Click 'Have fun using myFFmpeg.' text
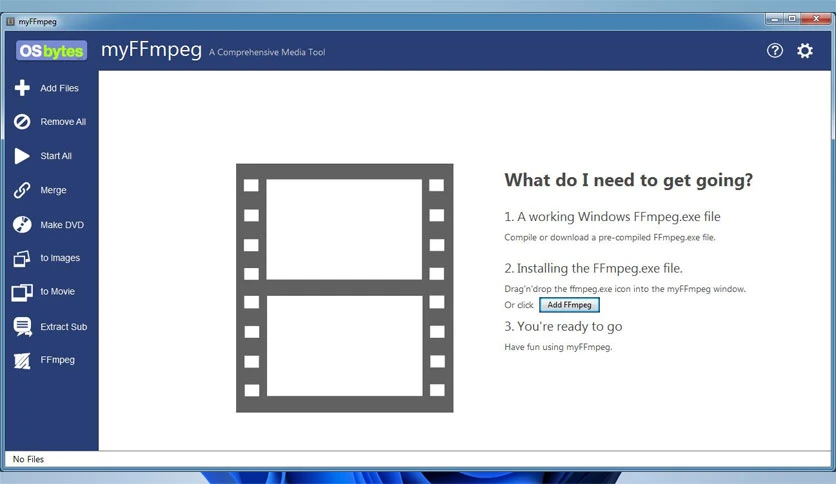This screenshot has width=836, height=484. tap(558, 347)
